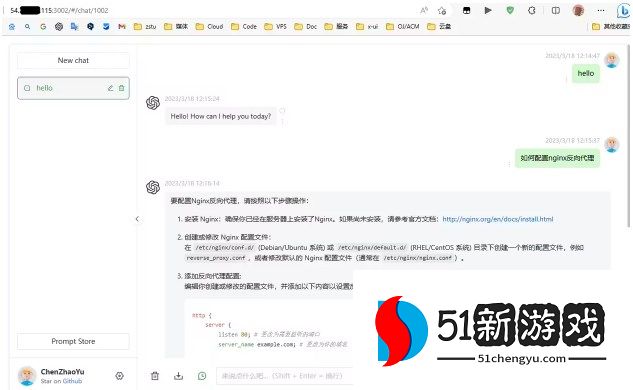Follow the Github link under ChenZhaoYu
Viewport: 633px width, 390px height.
click(x=72, y=381)
